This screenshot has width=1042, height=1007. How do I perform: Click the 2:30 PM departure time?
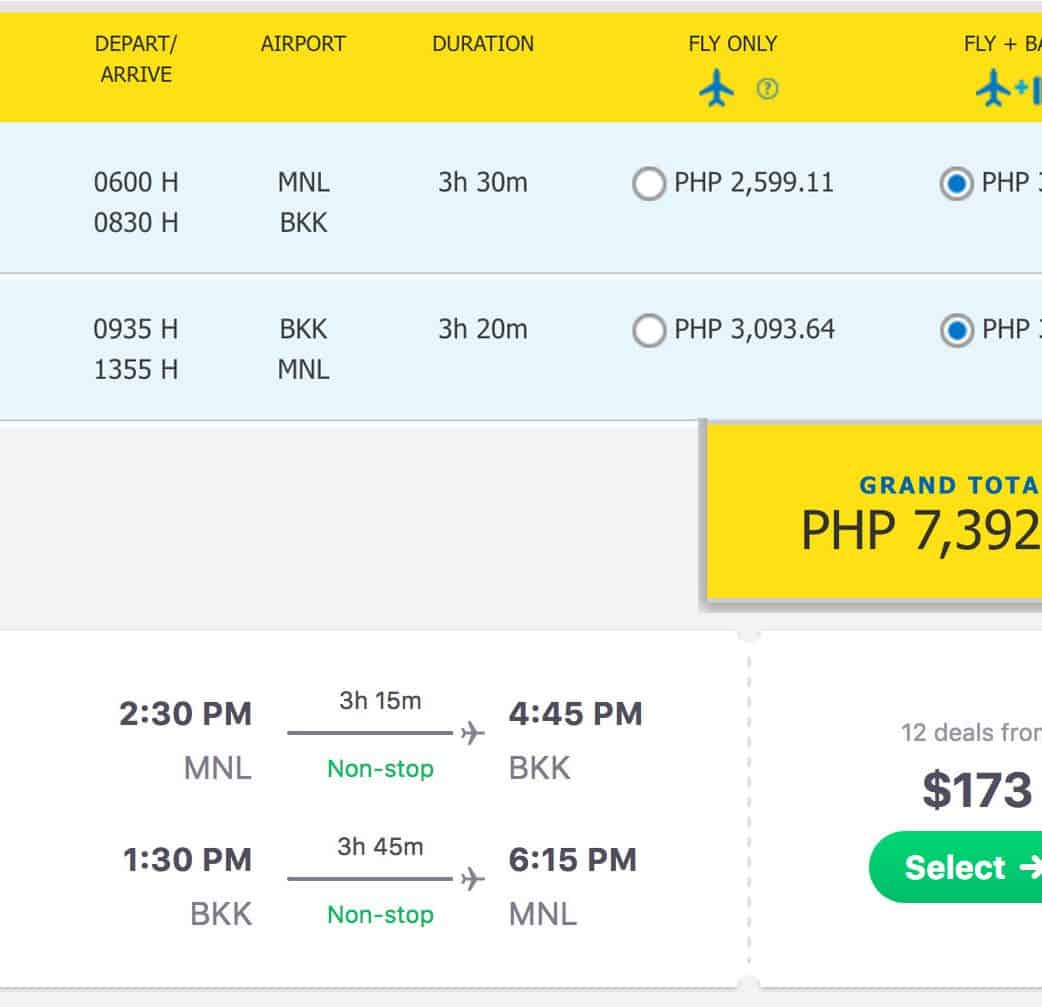(x=185, y=714)
